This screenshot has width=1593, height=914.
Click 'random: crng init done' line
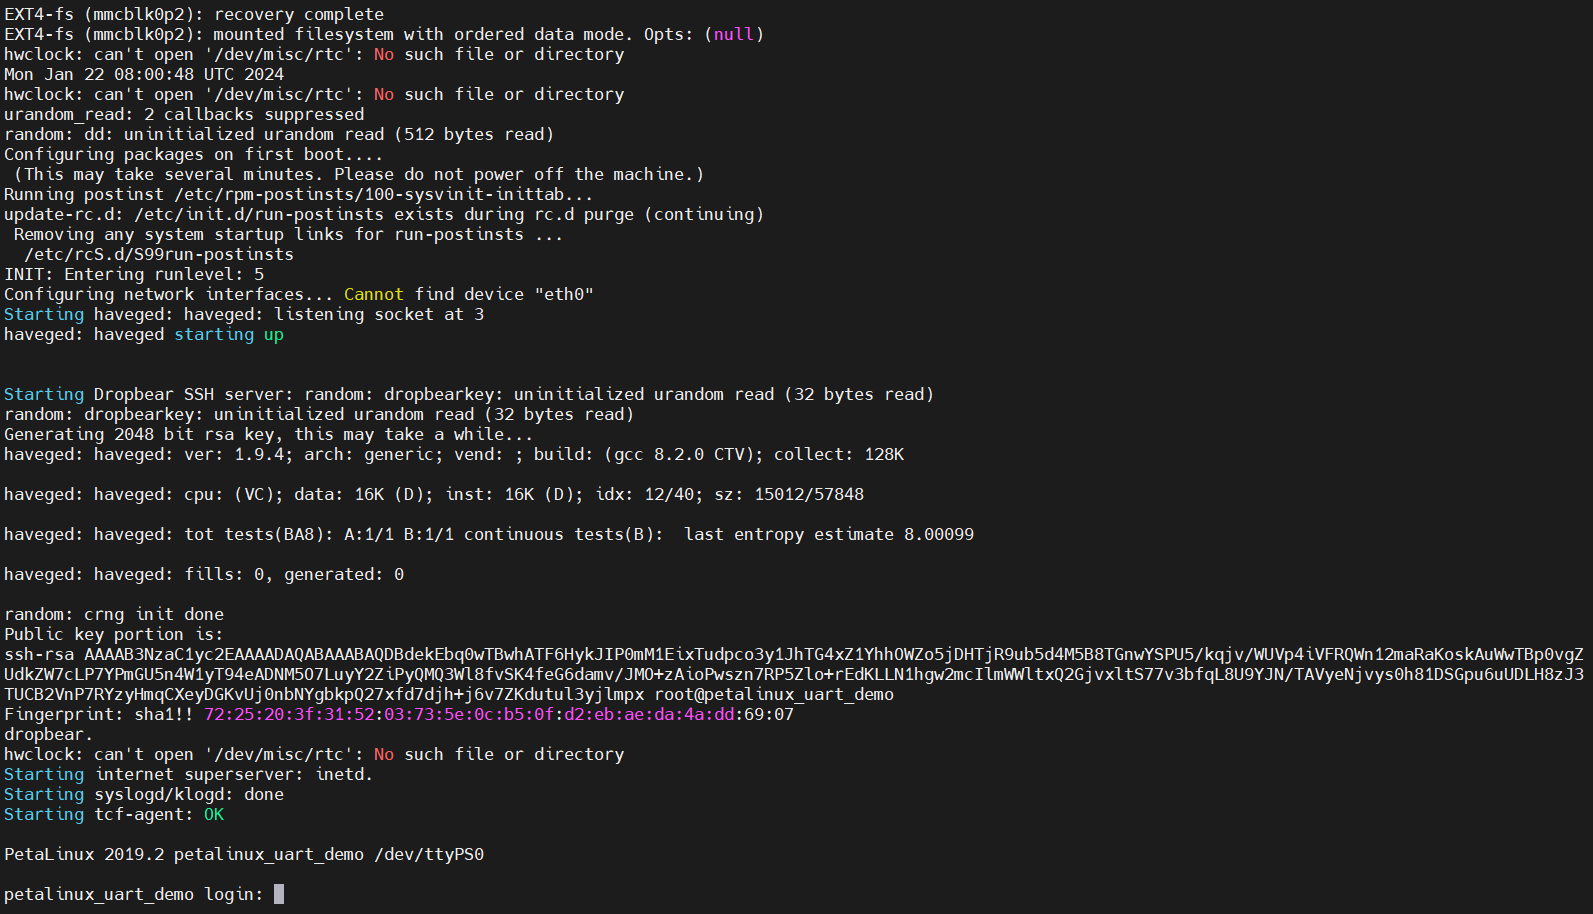(x=114, y=614)
